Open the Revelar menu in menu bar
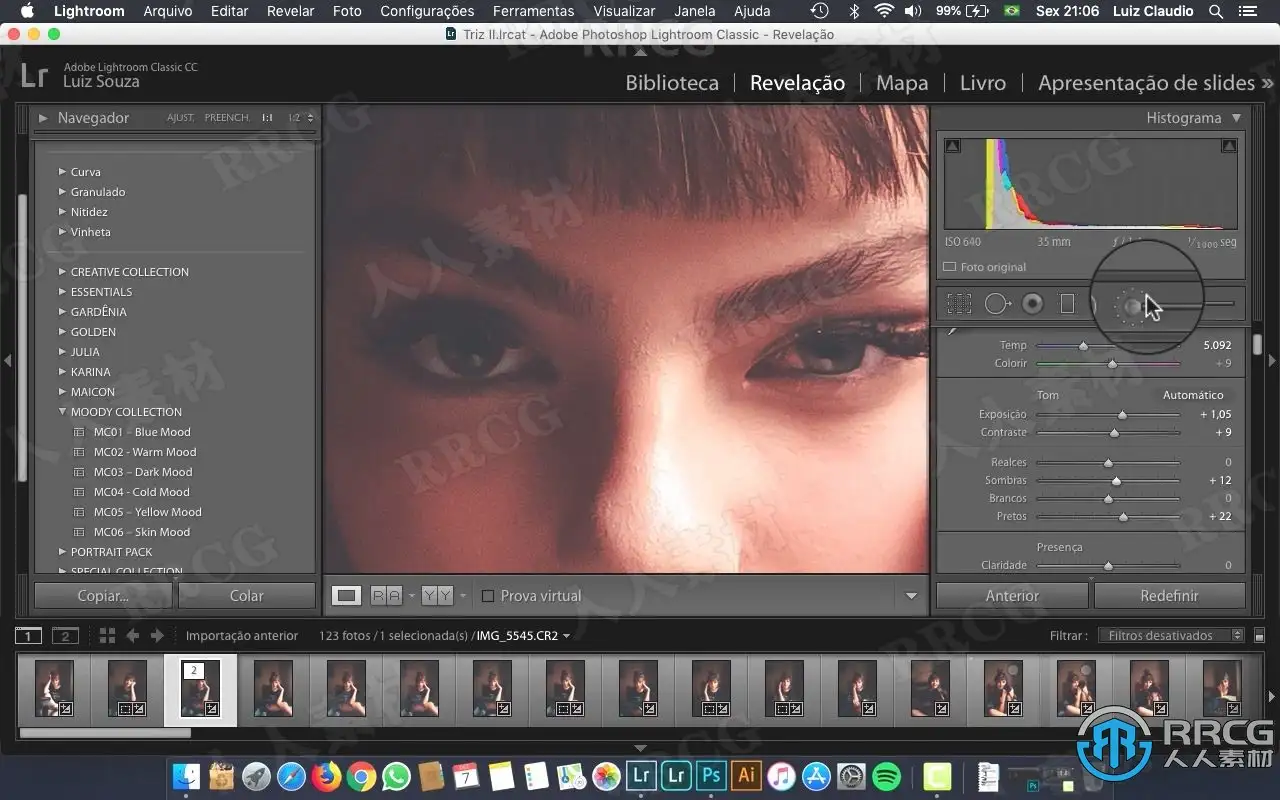The image size is (1280, 800). pyautogui.click(x=290, y=11)
